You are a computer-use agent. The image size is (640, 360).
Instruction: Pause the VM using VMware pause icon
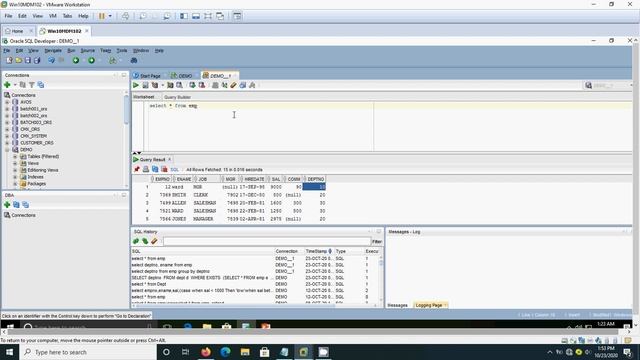[x=102, y=16]
